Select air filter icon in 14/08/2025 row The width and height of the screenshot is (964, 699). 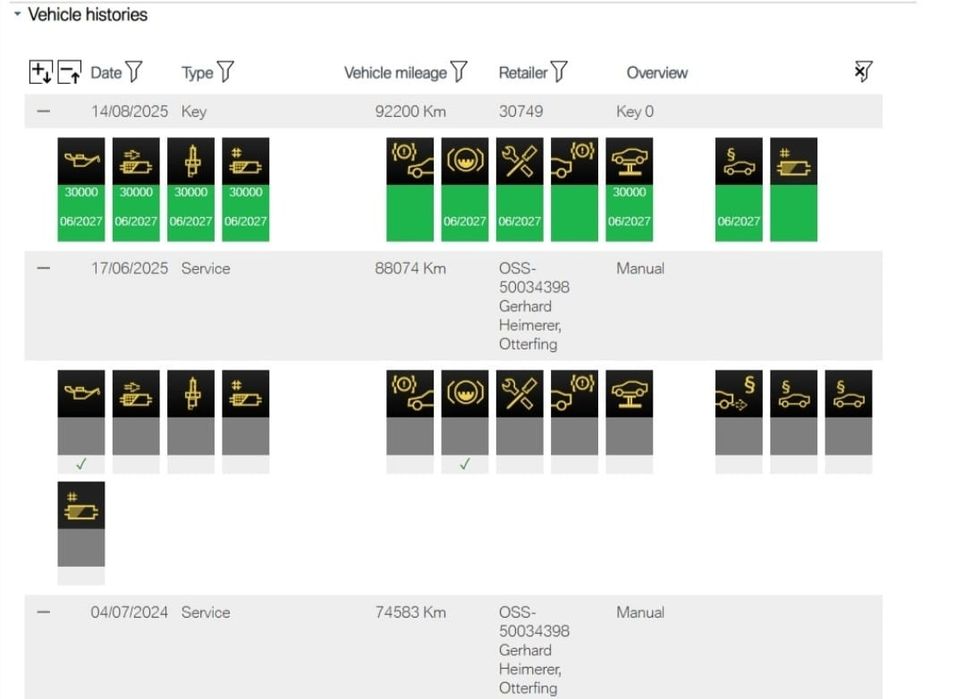136,161
